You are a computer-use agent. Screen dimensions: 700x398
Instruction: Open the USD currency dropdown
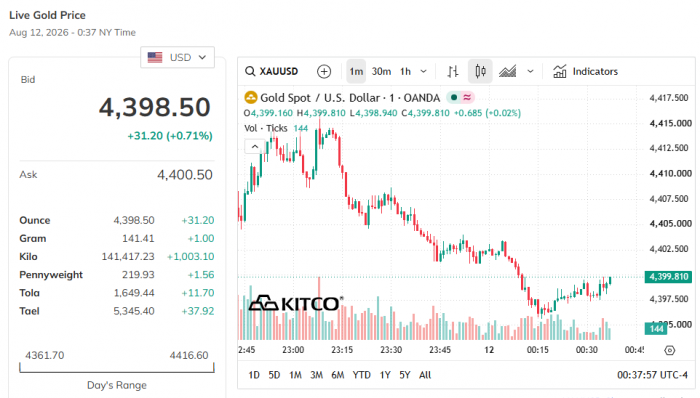coord(177,58)
